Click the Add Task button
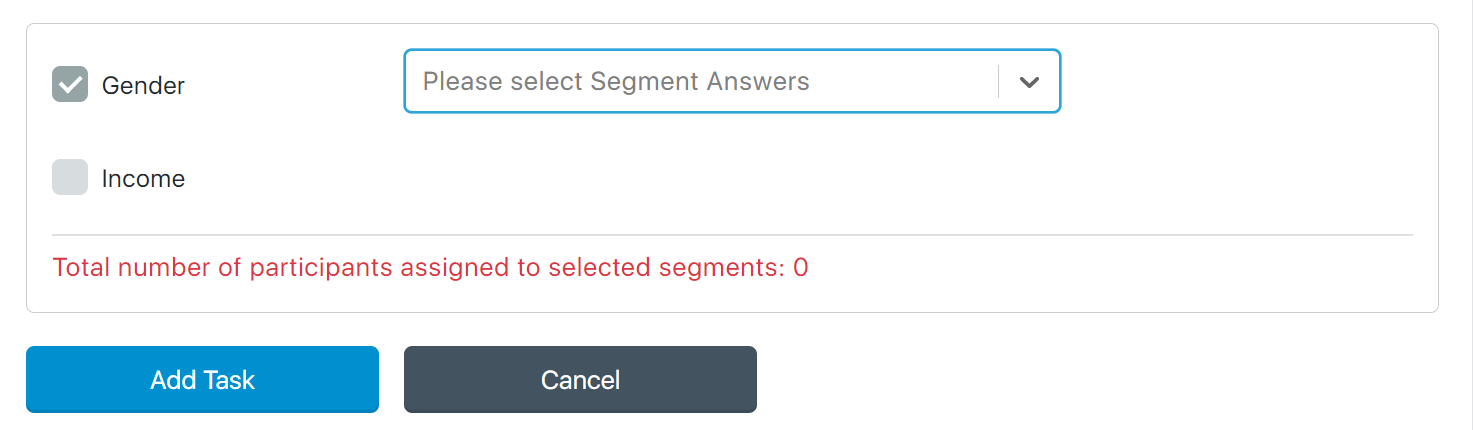Screen dimensions: 1473x430 [x=202, y=379]
